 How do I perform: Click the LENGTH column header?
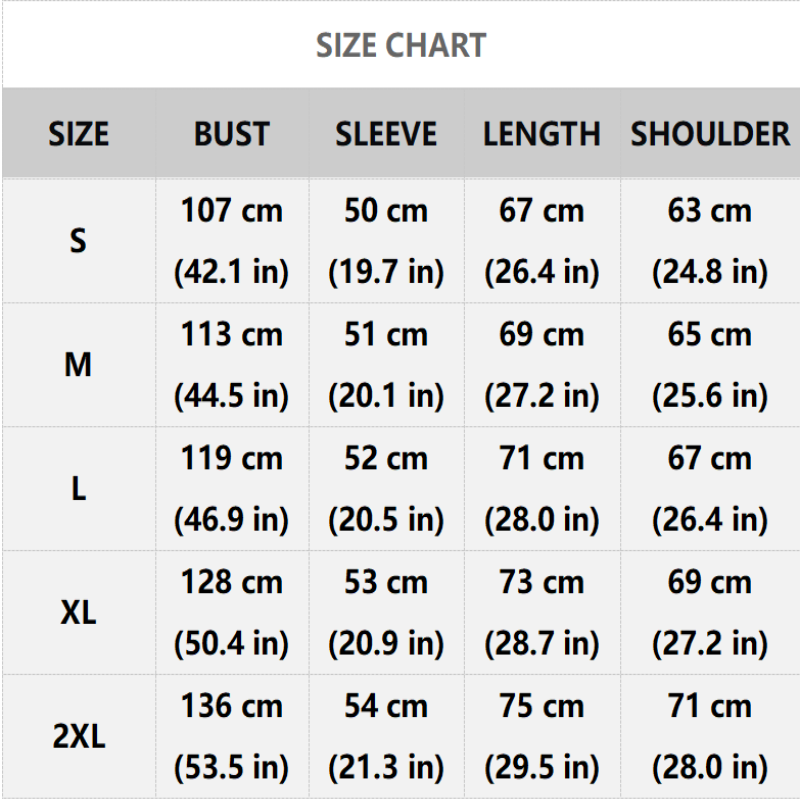click(541, 134)
